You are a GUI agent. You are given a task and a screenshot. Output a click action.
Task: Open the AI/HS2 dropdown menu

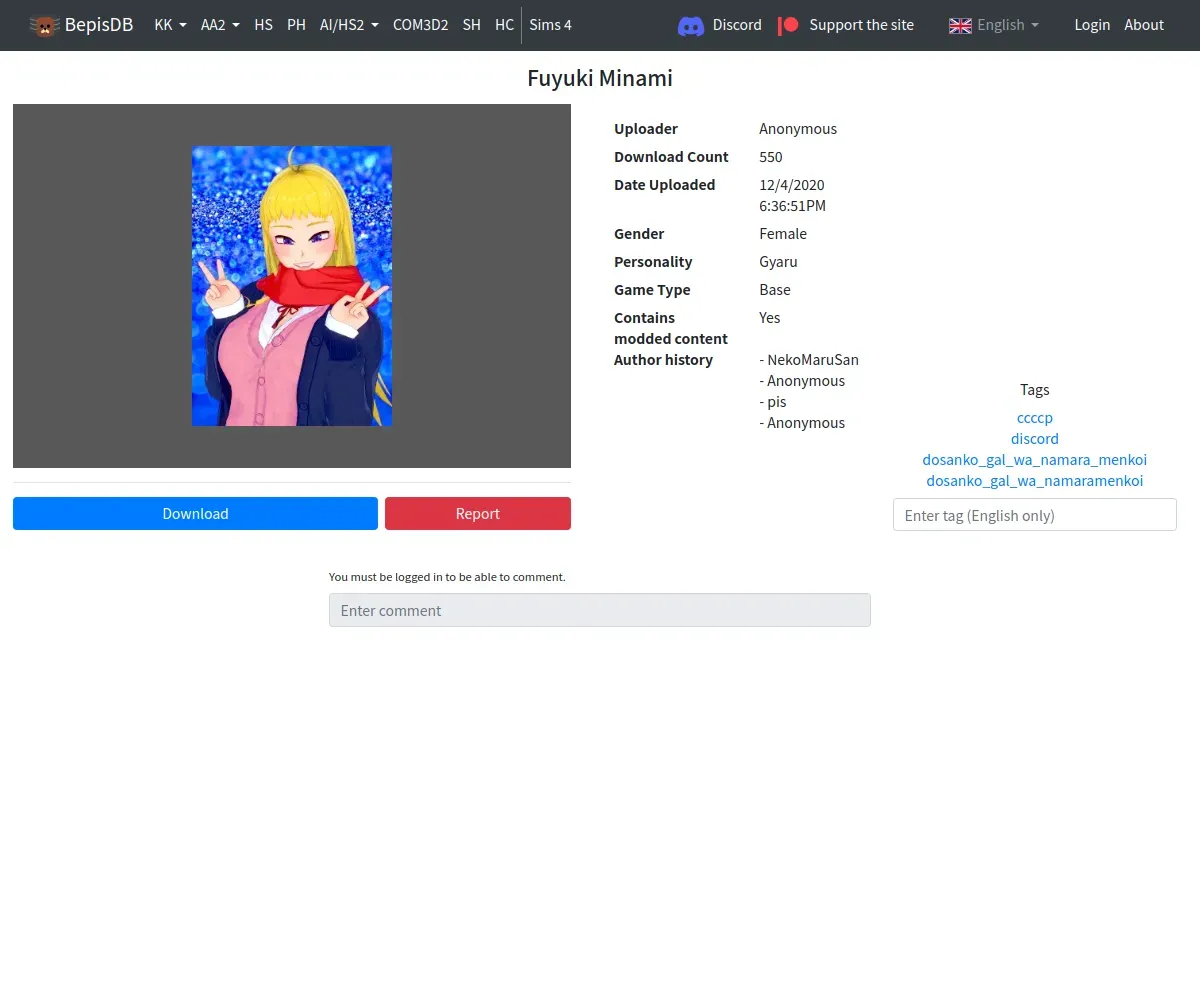[x=349, y=25]
